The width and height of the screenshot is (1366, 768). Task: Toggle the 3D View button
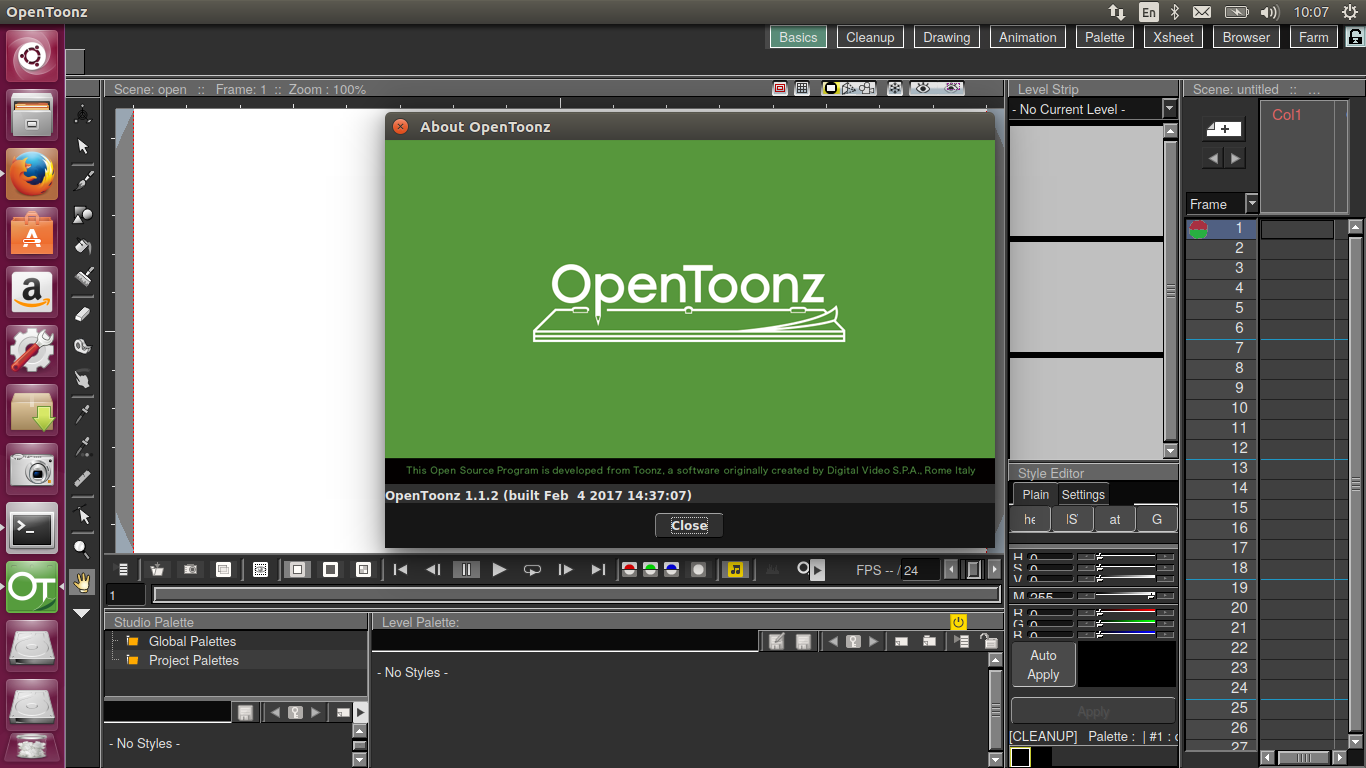[x=848, y=88]
